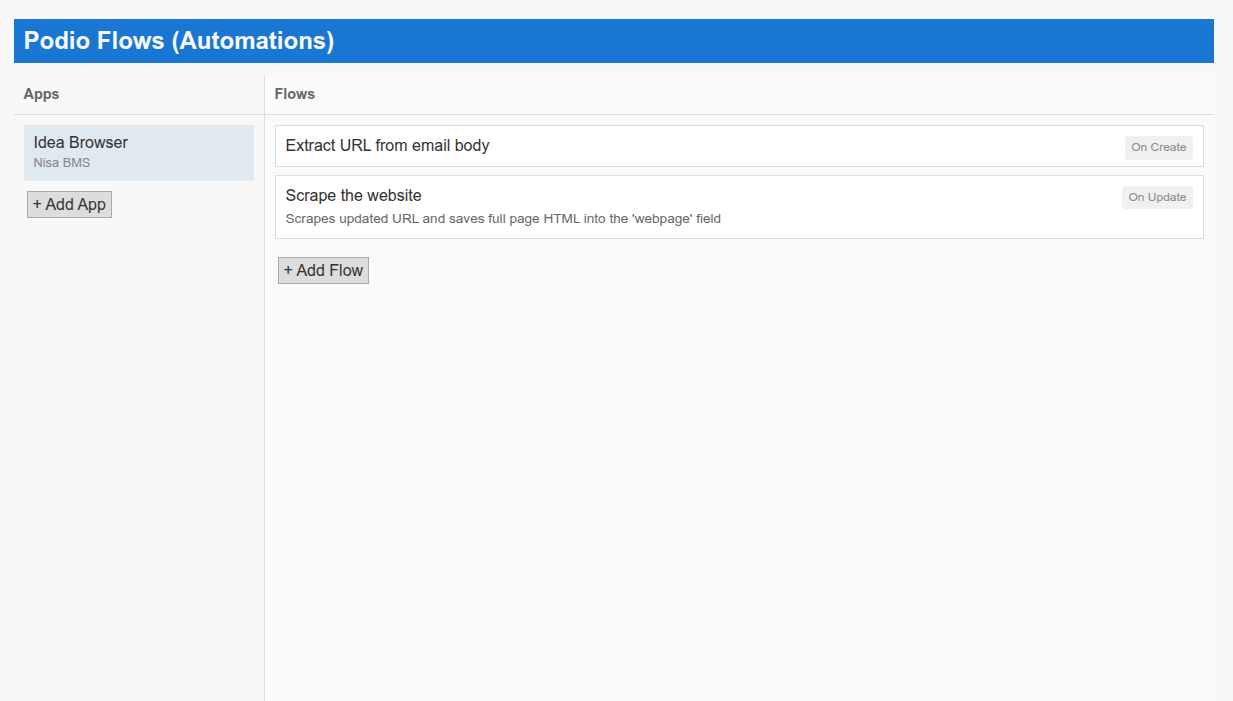Click the 'Podio Flows (Automations)' header title

coord(178,41)
